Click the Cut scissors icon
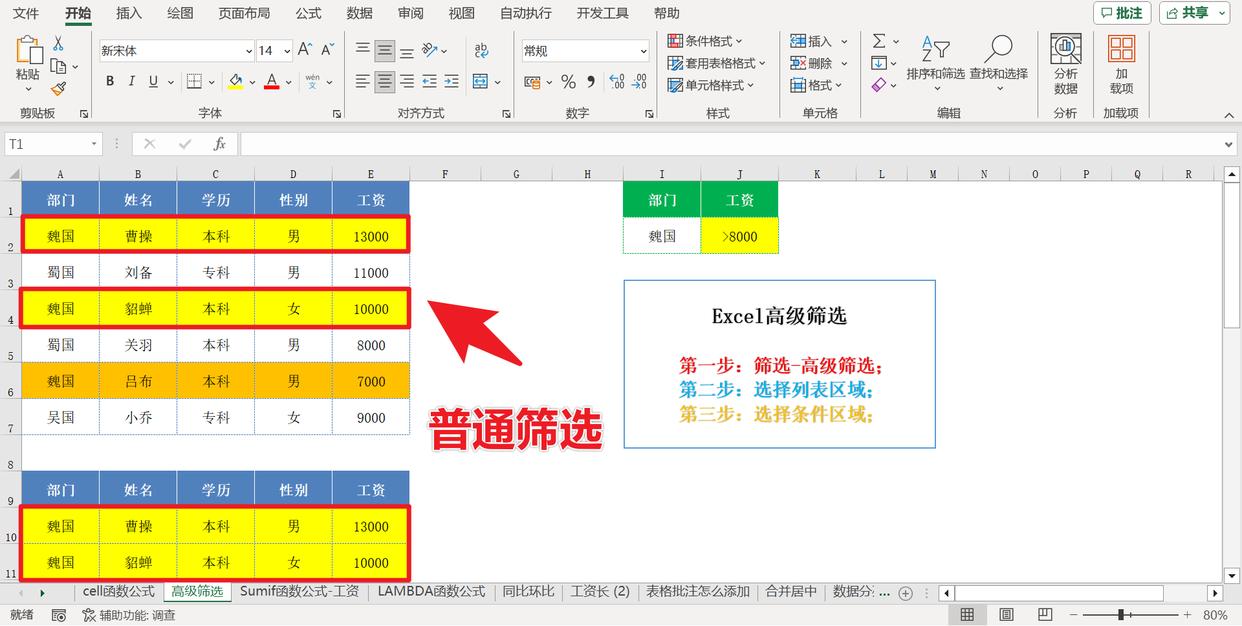This screenshot has height=626, width=1242. pos(58,44)
